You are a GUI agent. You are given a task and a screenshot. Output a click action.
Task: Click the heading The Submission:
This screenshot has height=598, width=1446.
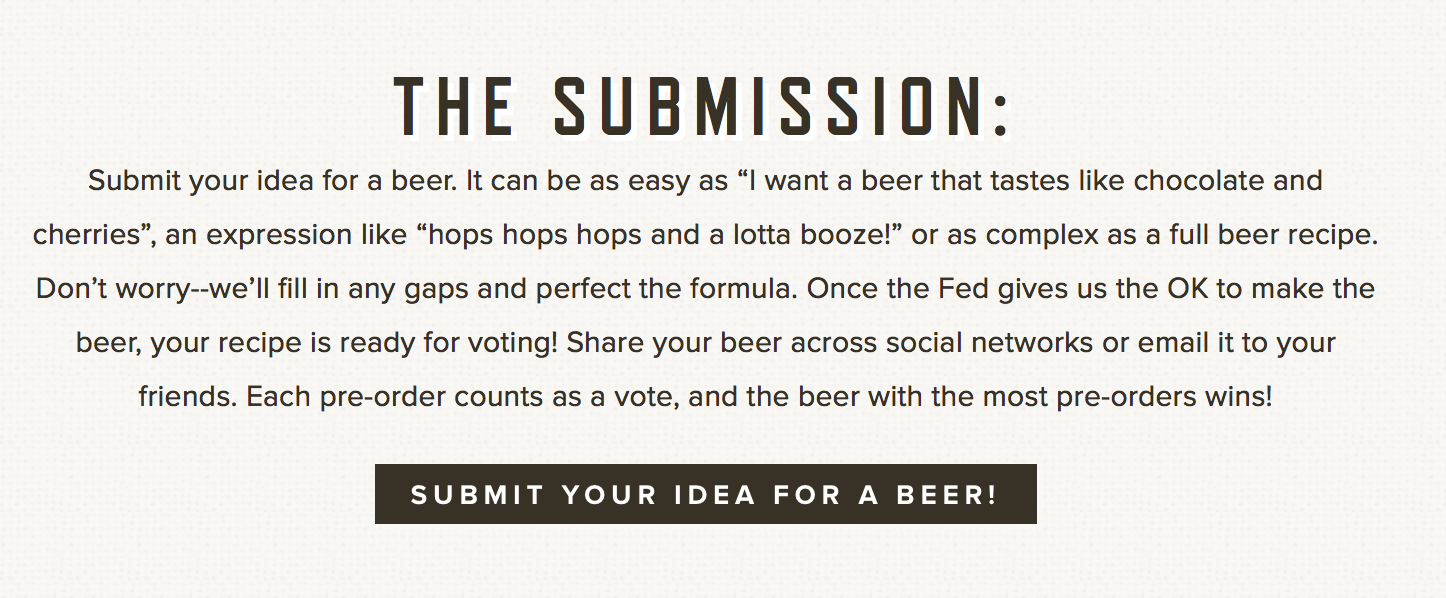pyautogui.click(x=703, y=107)
